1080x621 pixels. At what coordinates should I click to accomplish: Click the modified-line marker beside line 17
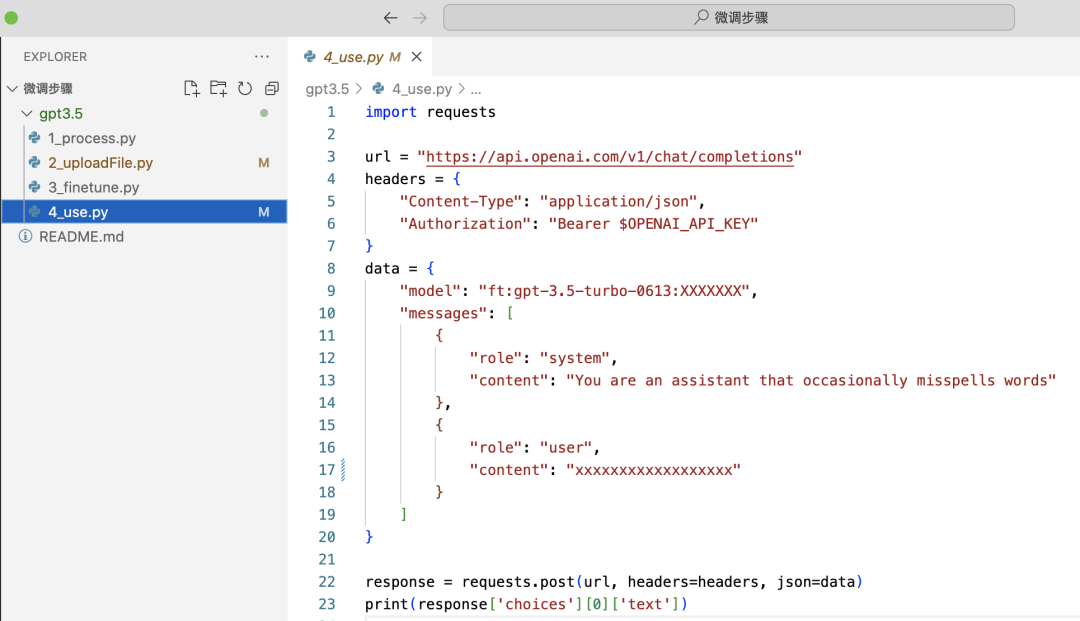343,470
